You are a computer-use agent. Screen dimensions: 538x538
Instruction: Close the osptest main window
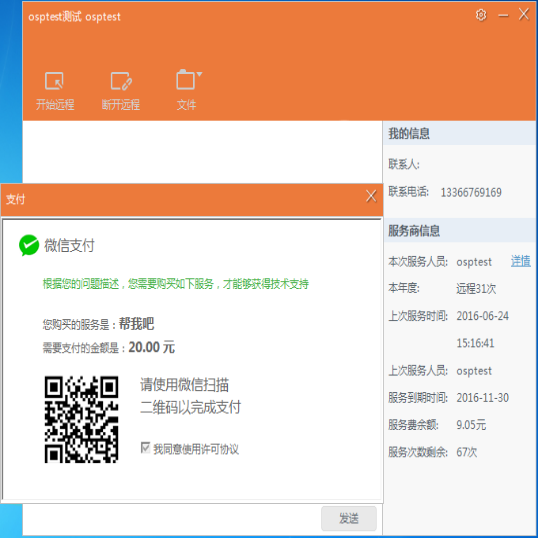click(x=524, y=14)
